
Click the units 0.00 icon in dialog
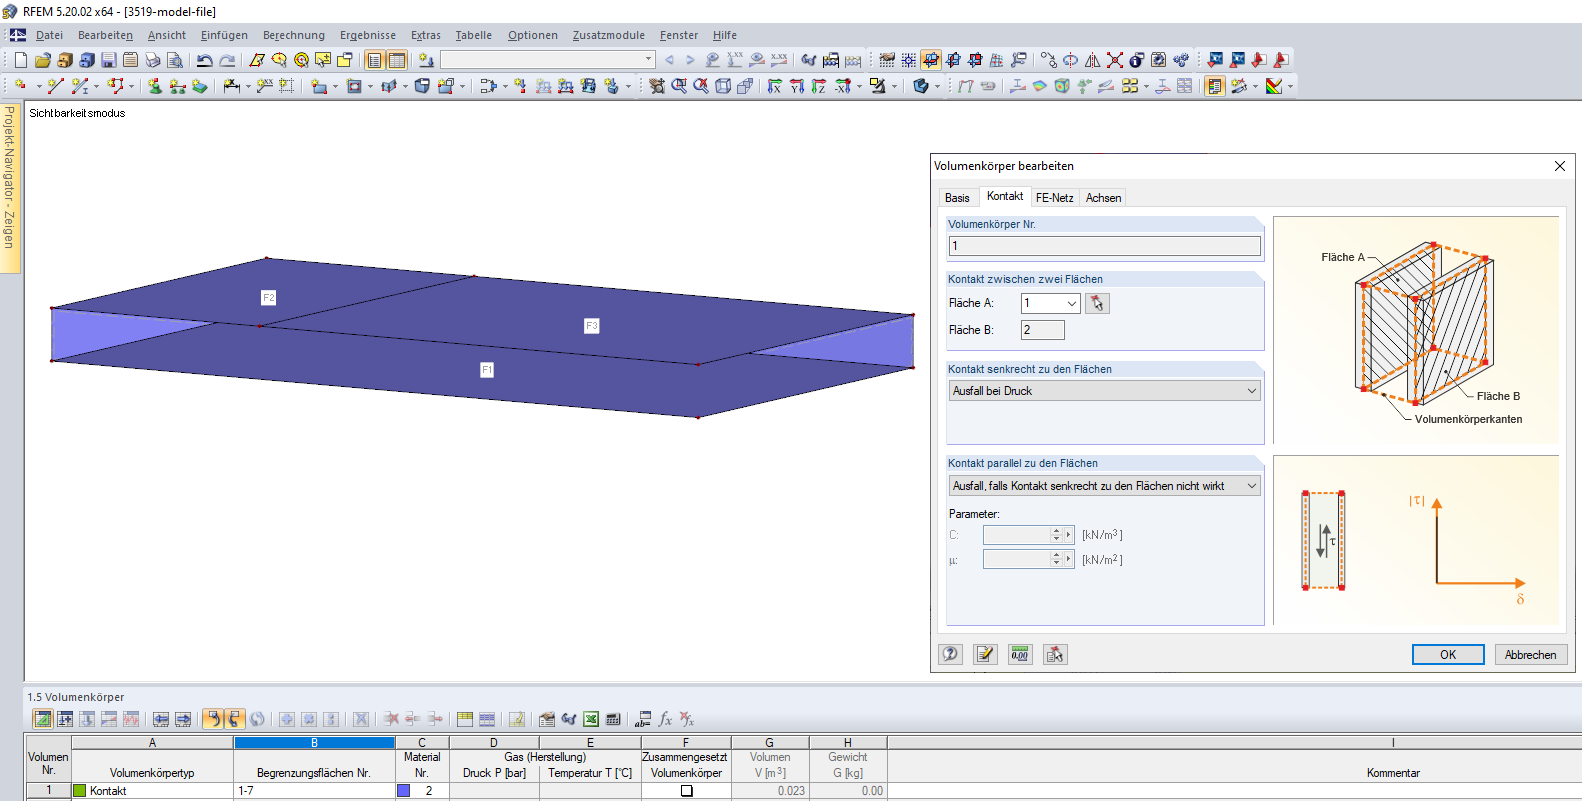tap(1020, 654)
